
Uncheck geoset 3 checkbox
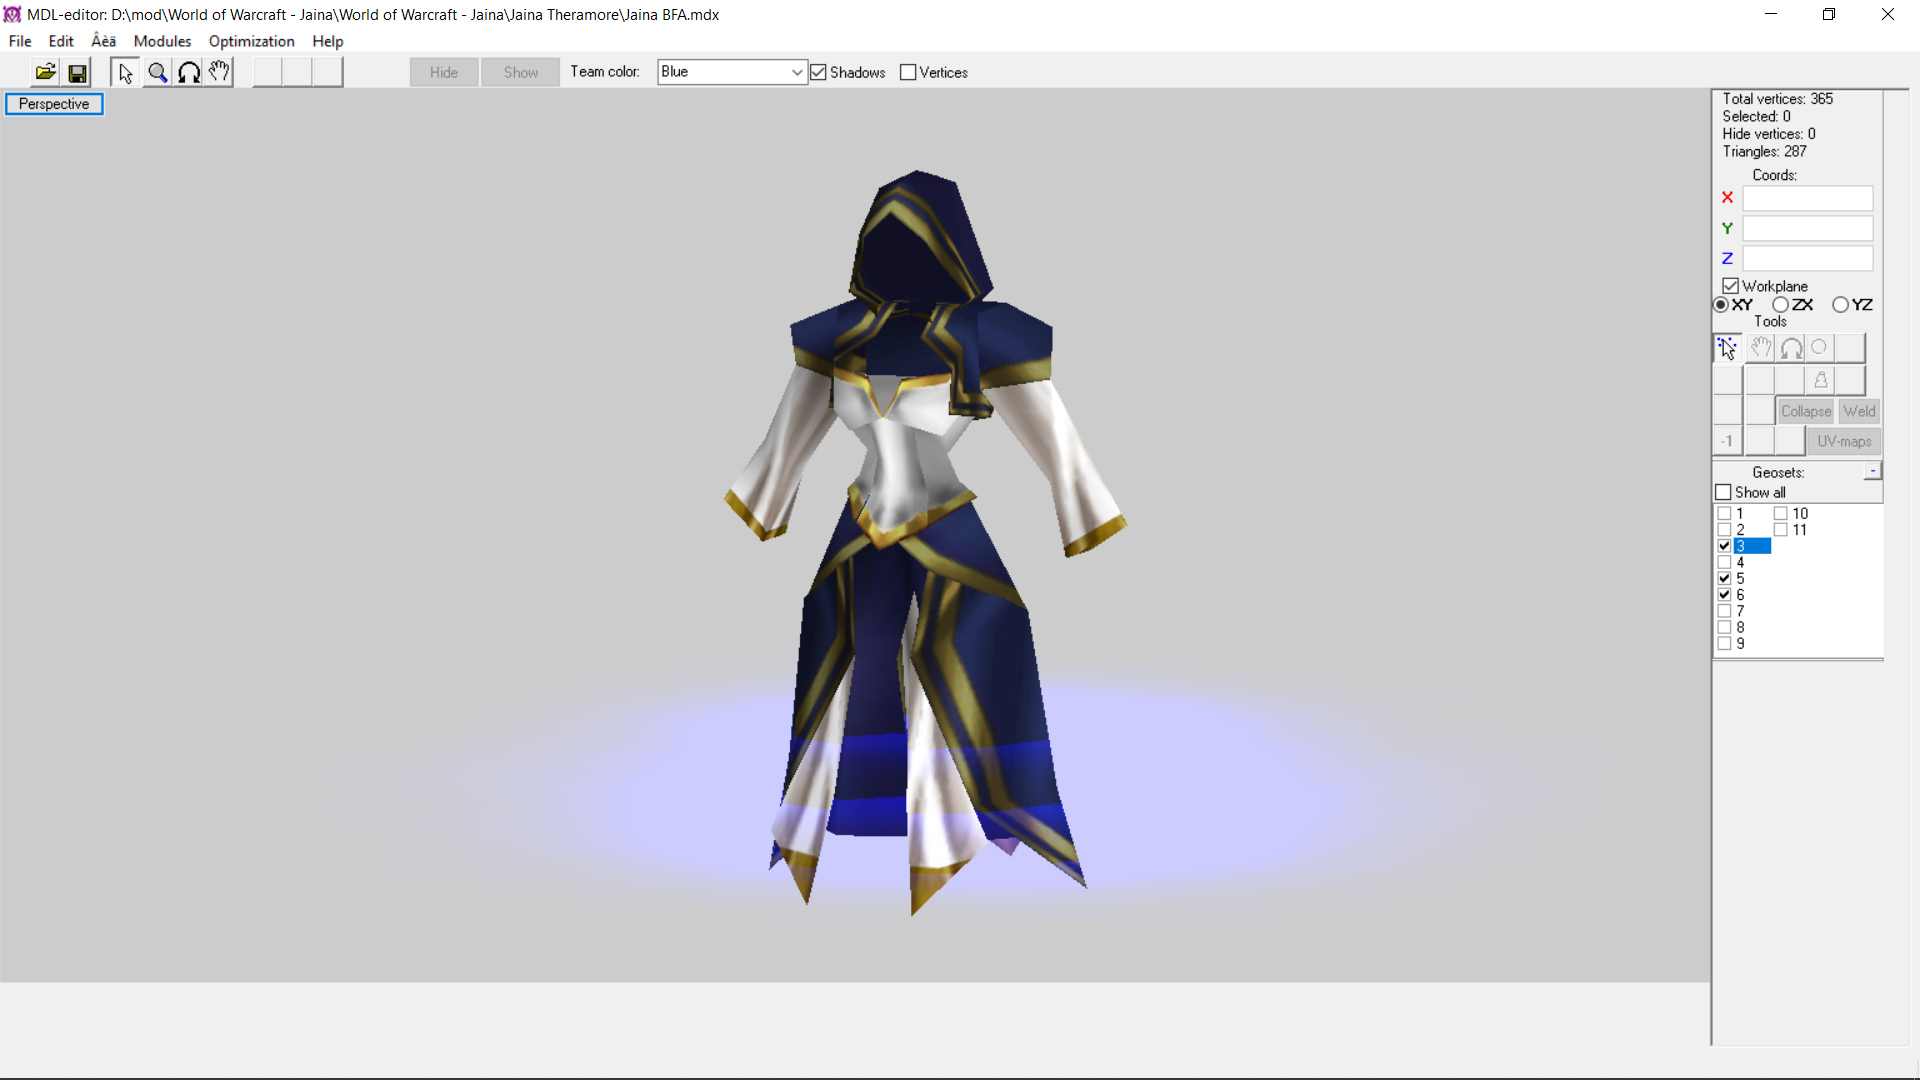pyautogui.click(x=1724, y=546)
